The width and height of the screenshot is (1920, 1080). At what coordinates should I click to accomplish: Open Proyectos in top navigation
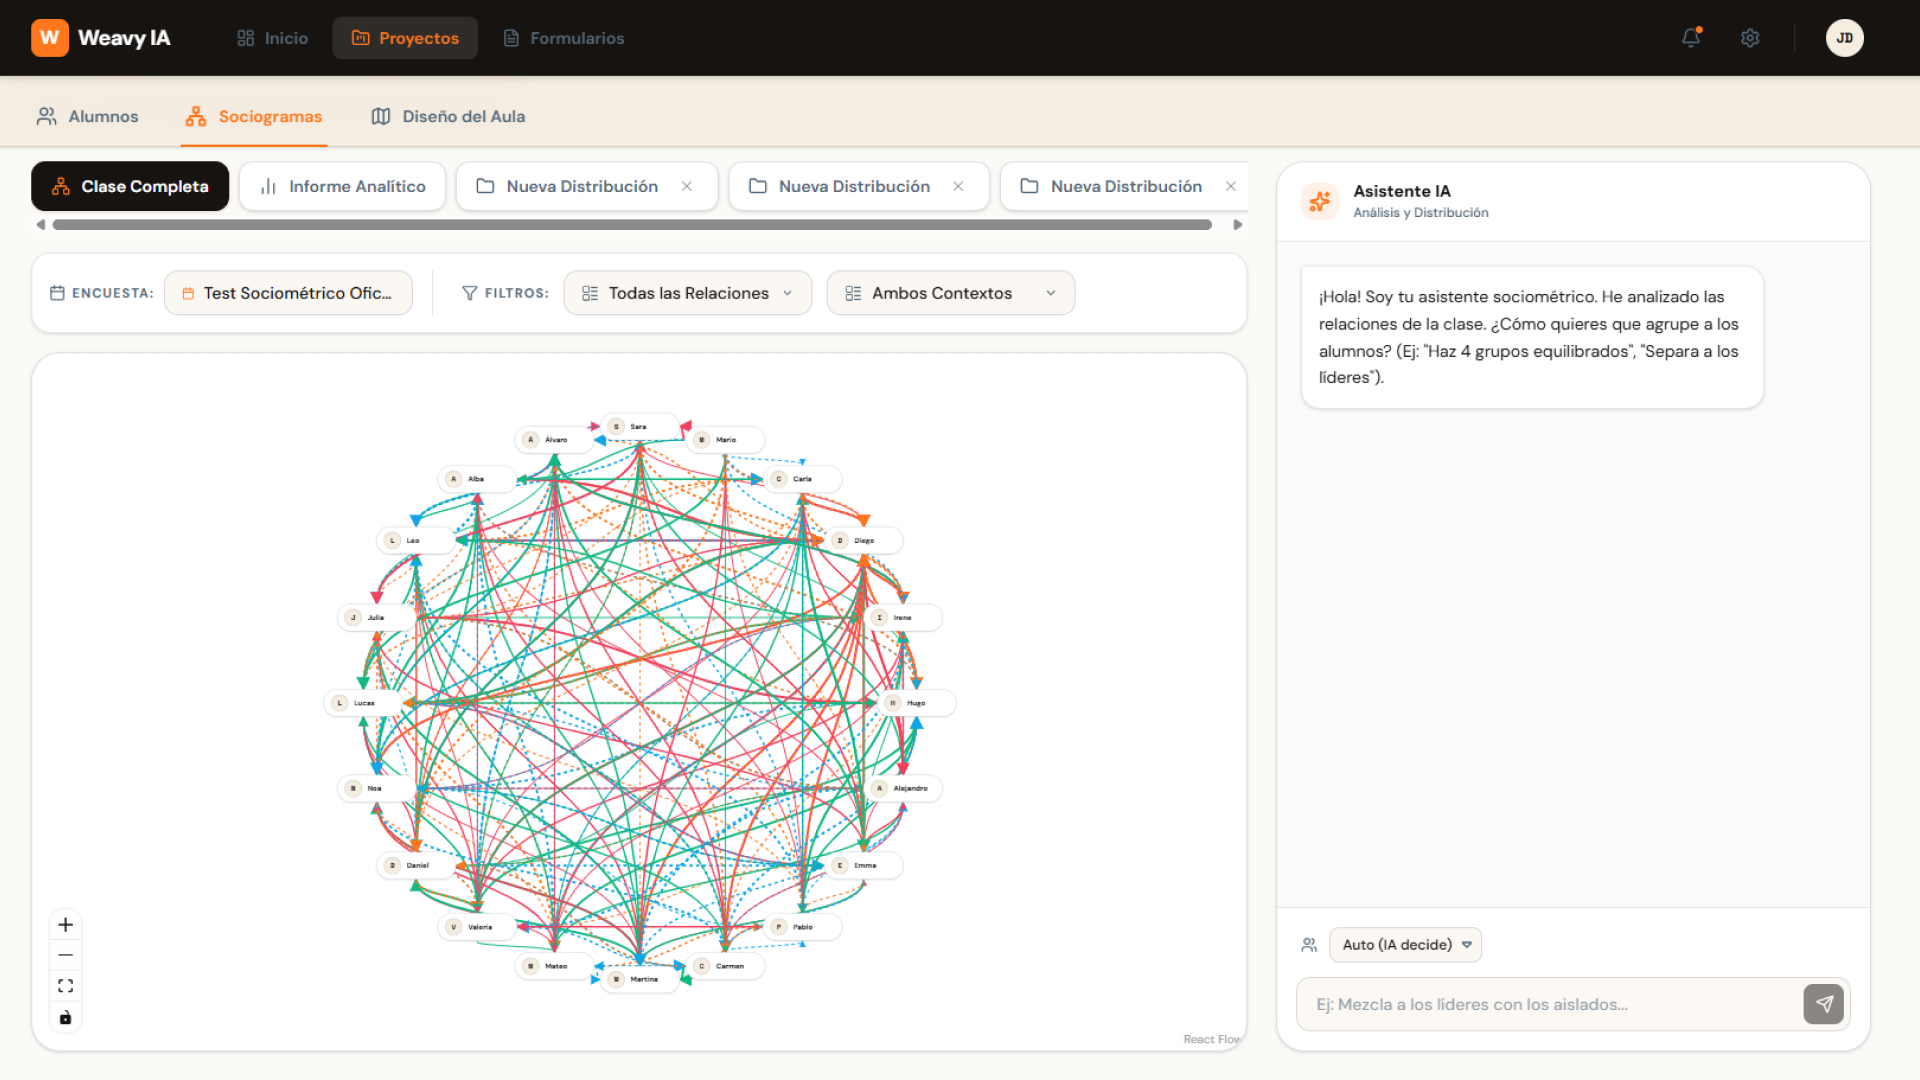(x=405, y=38)
